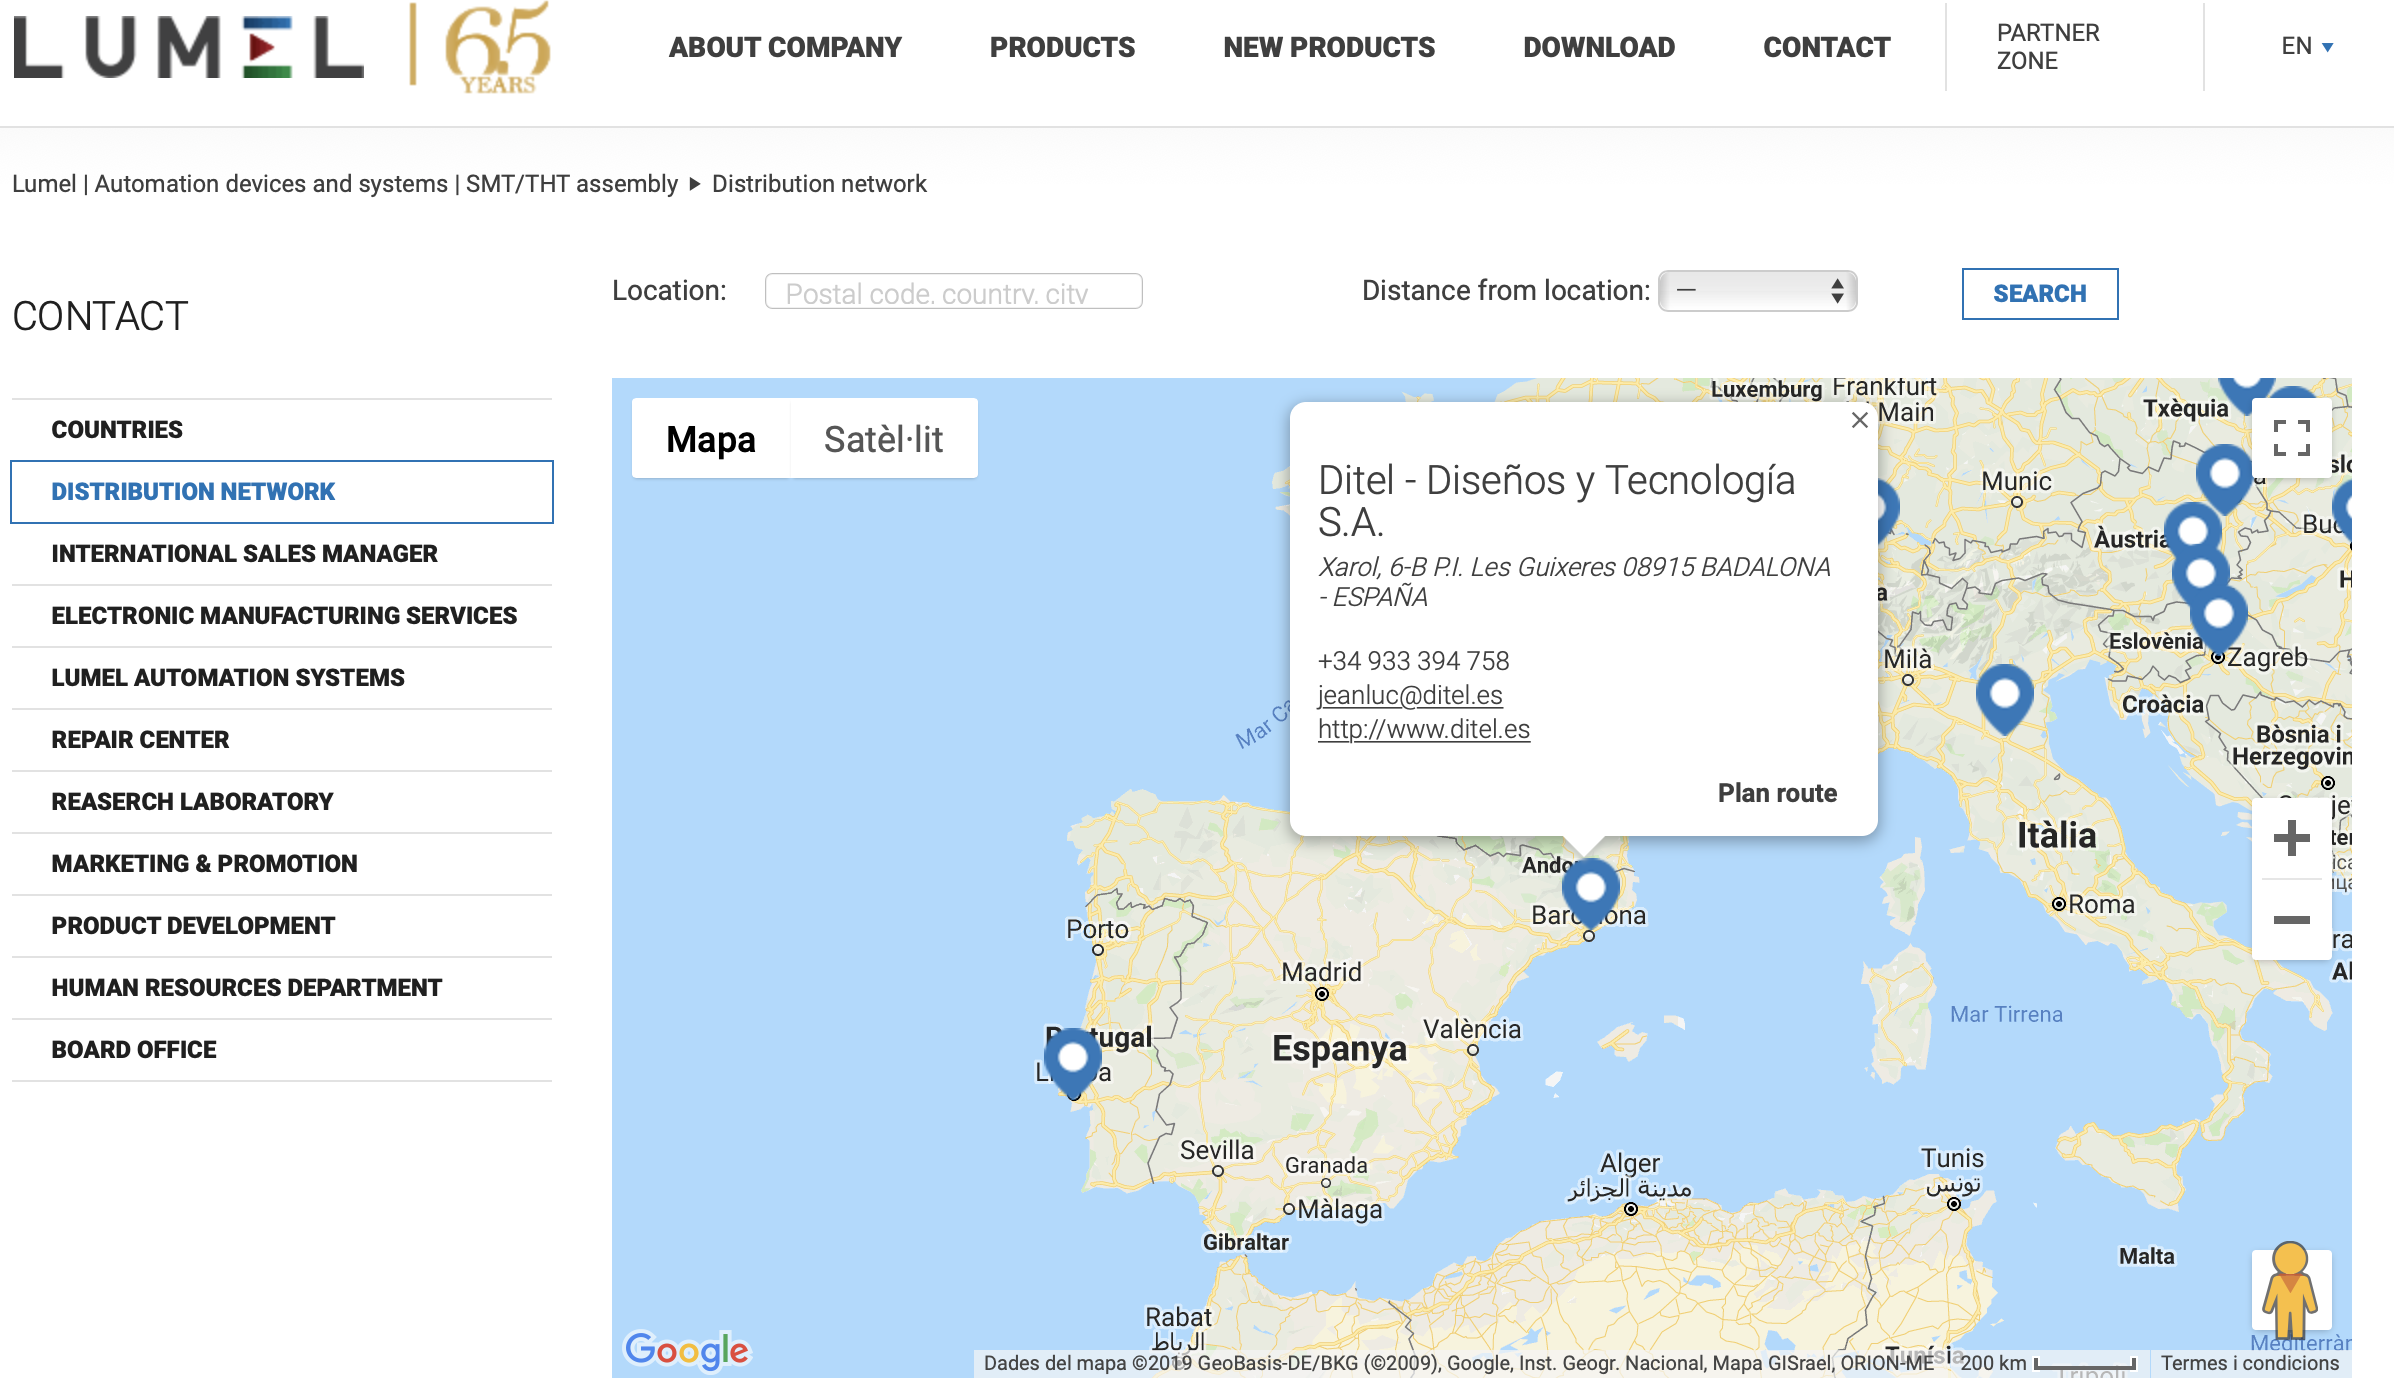Viewport: 2394px width, 1396px height.
Task: Switch map to Mapa view
Action: [x=711, y=439]
